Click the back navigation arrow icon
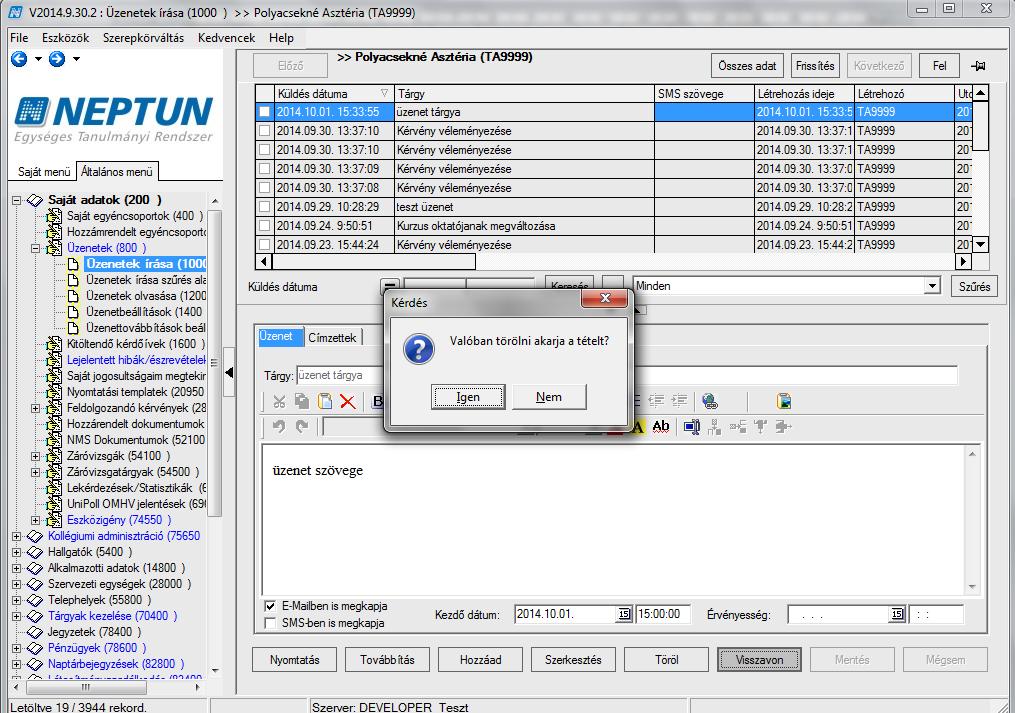 [19, 59]
